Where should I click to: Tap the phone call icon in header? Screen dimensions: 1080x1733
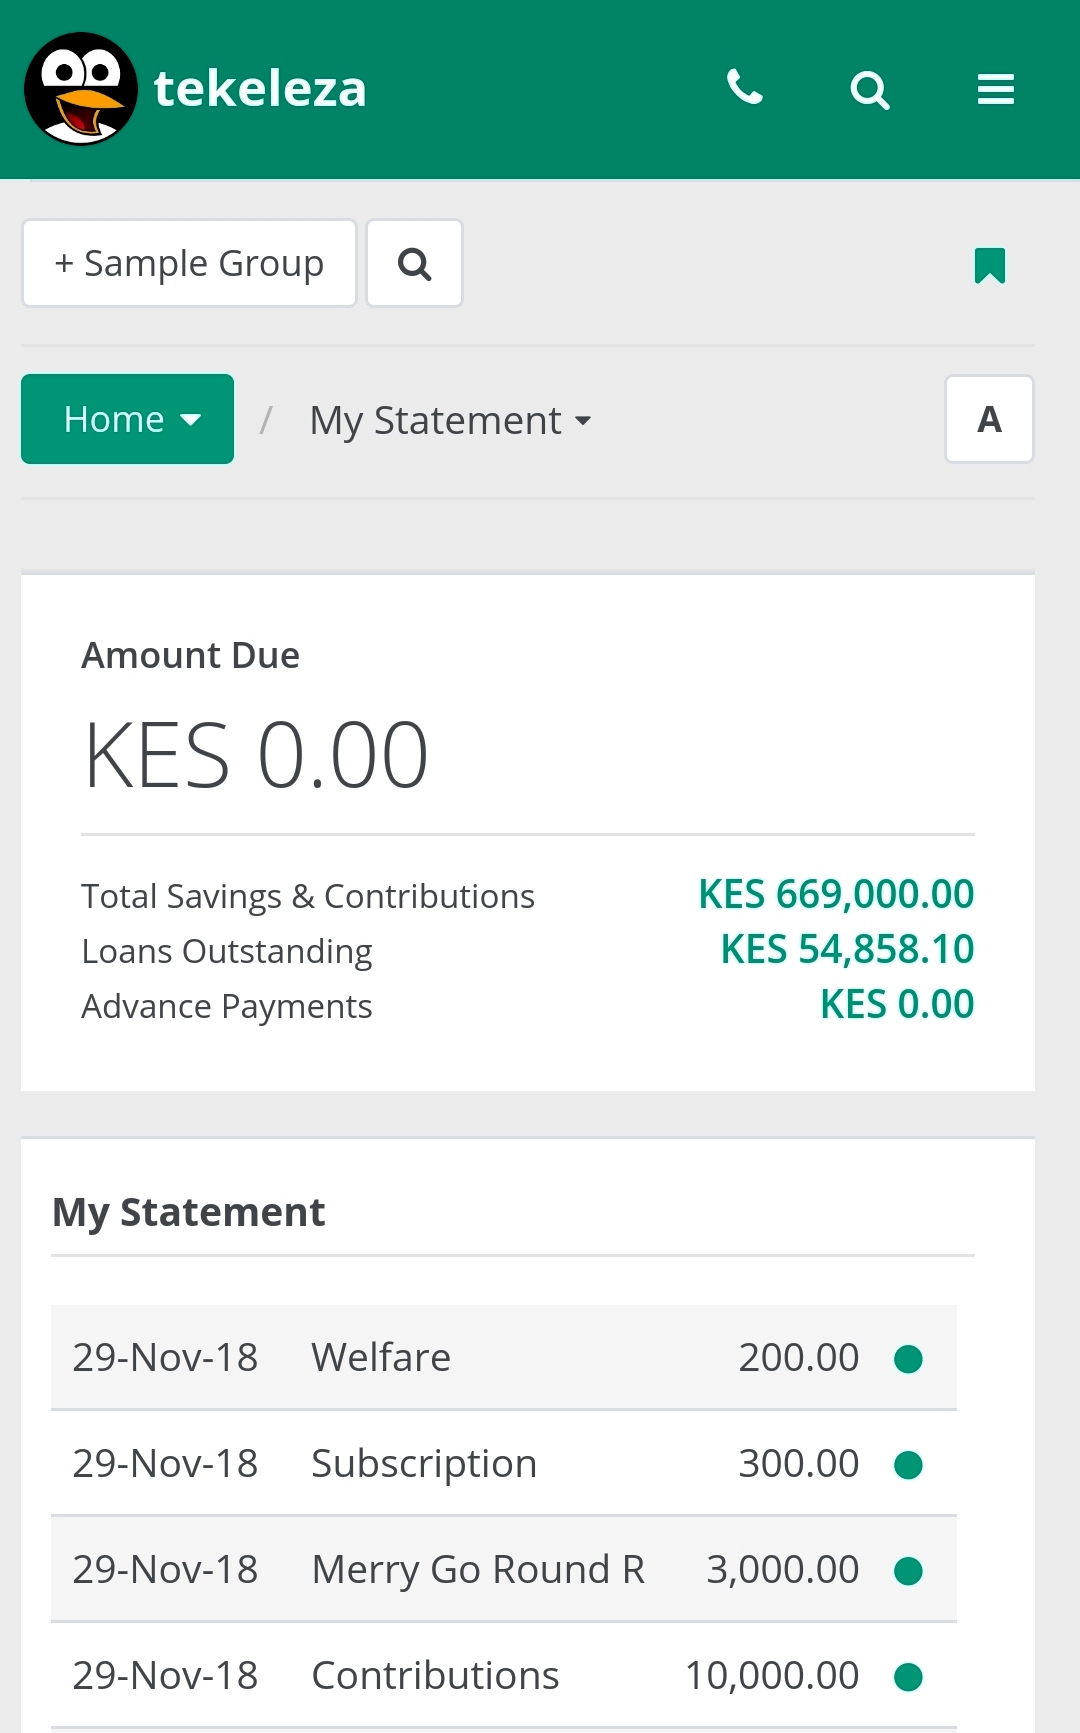(x=744, y=88)
